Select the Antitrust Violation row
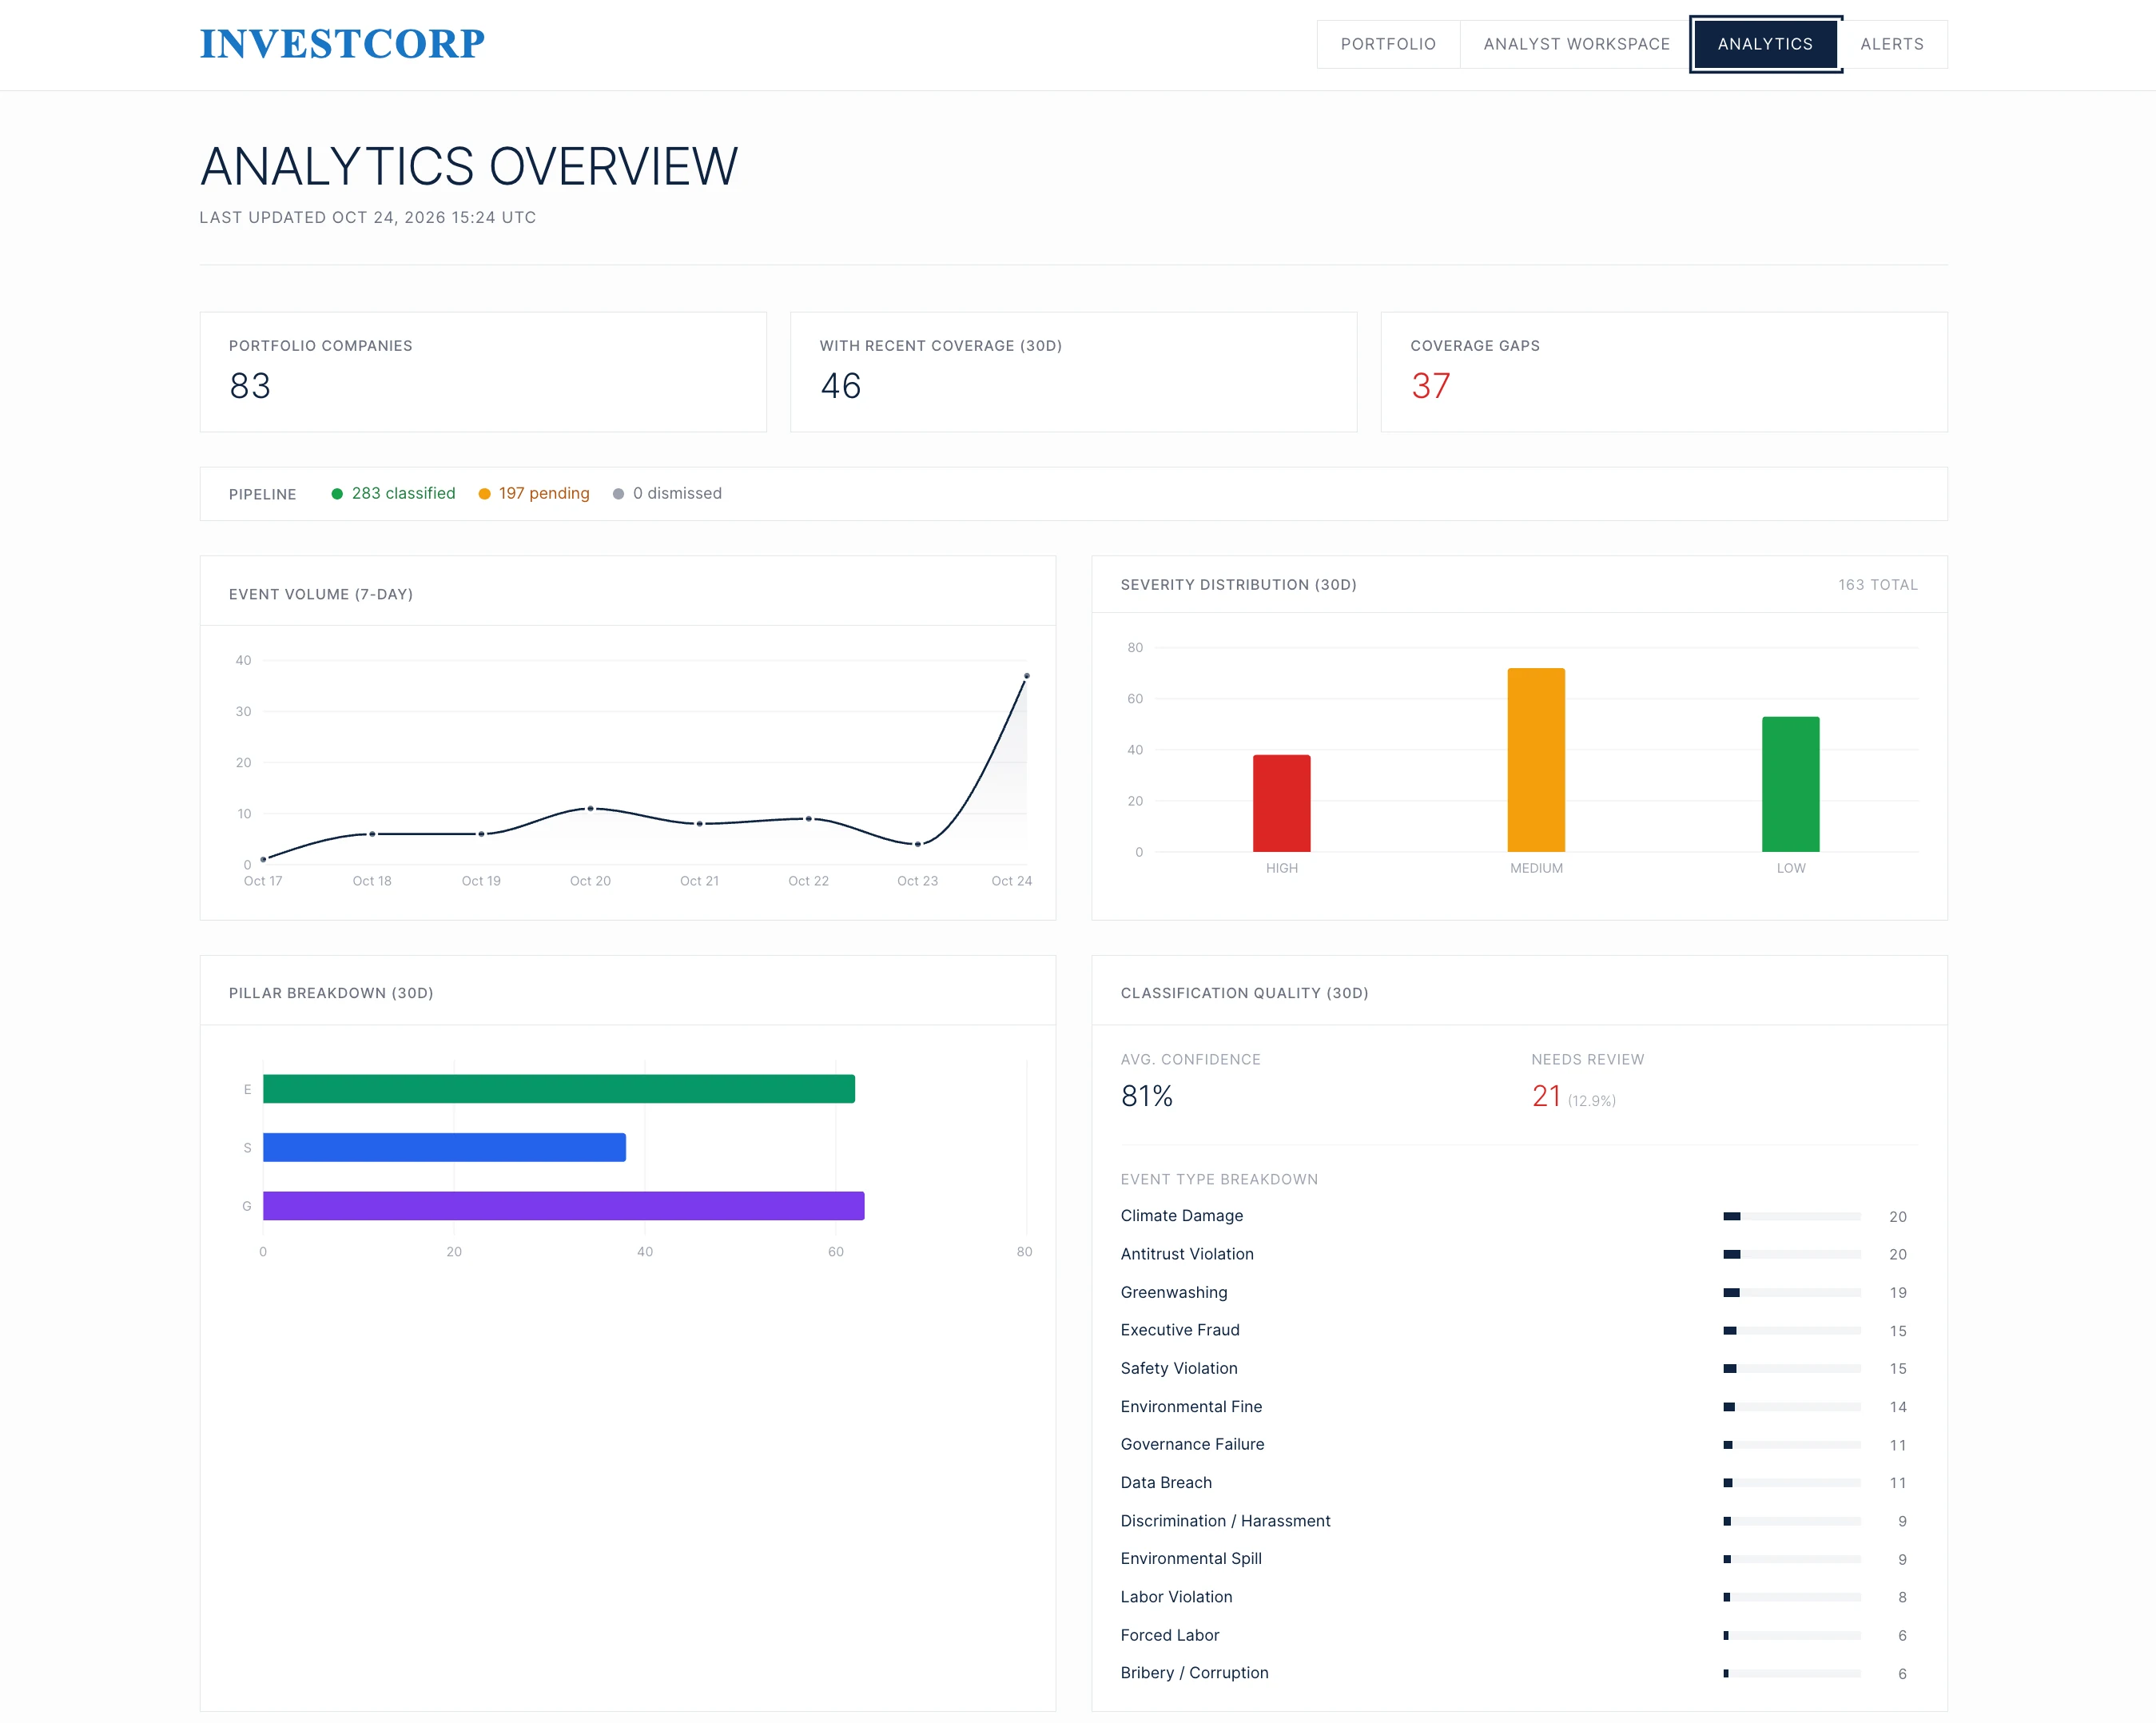 pos(1519,1254)
